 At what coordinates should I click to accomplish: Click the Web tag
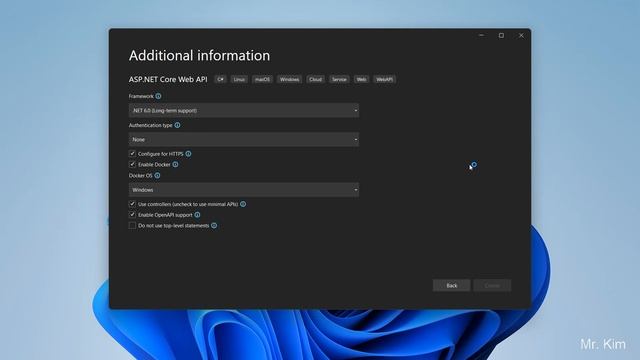pyautogui.click(x=361, y=79)
